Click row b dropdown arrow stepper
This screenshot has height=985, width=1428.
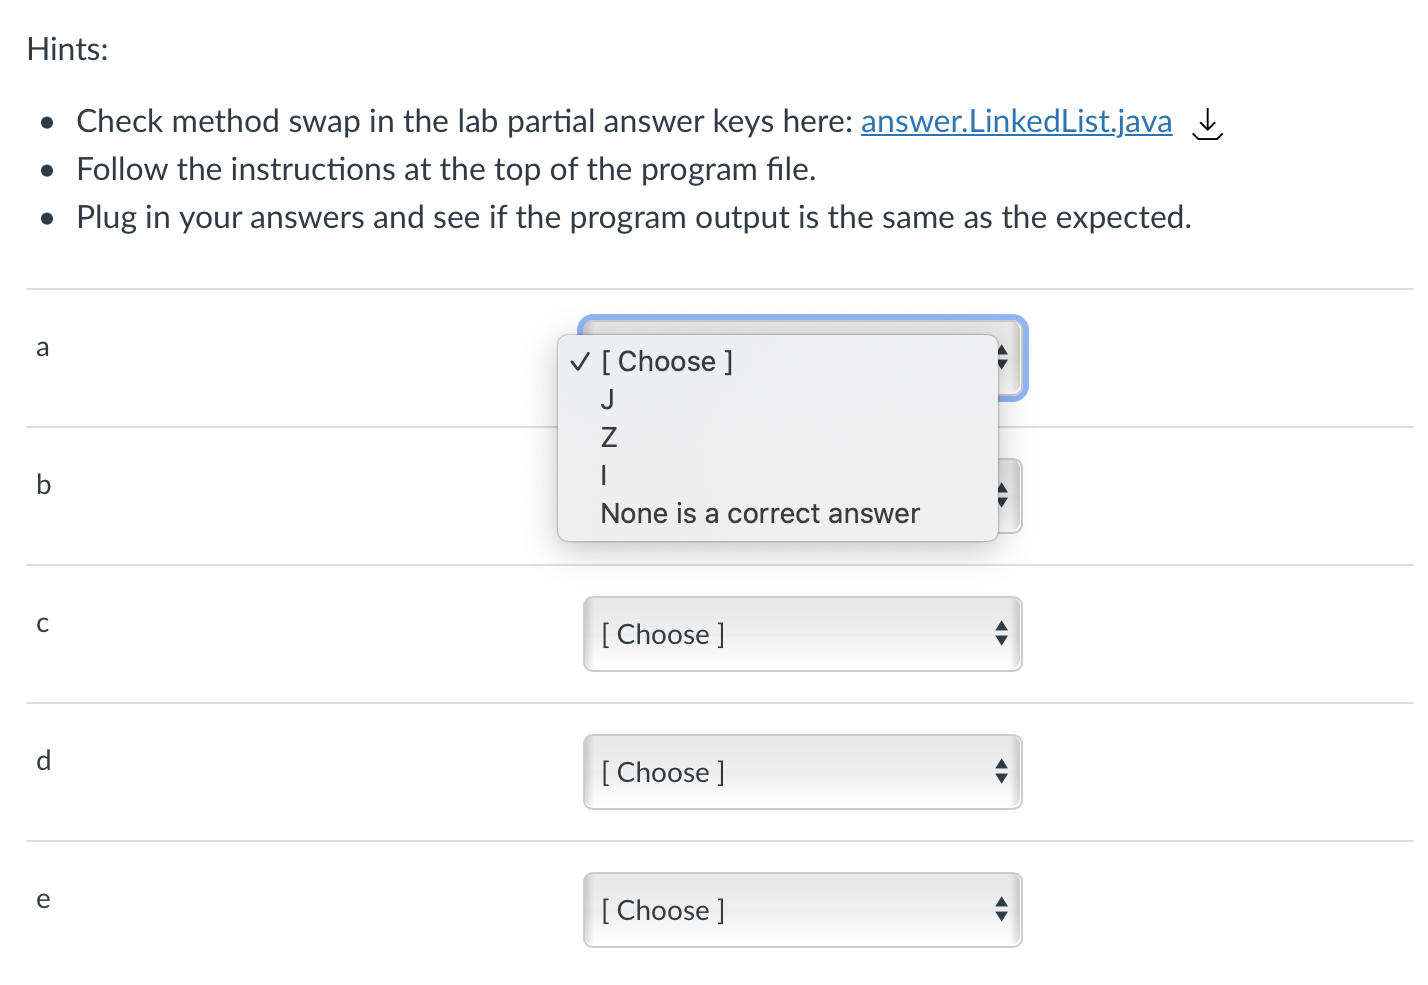1003,495
